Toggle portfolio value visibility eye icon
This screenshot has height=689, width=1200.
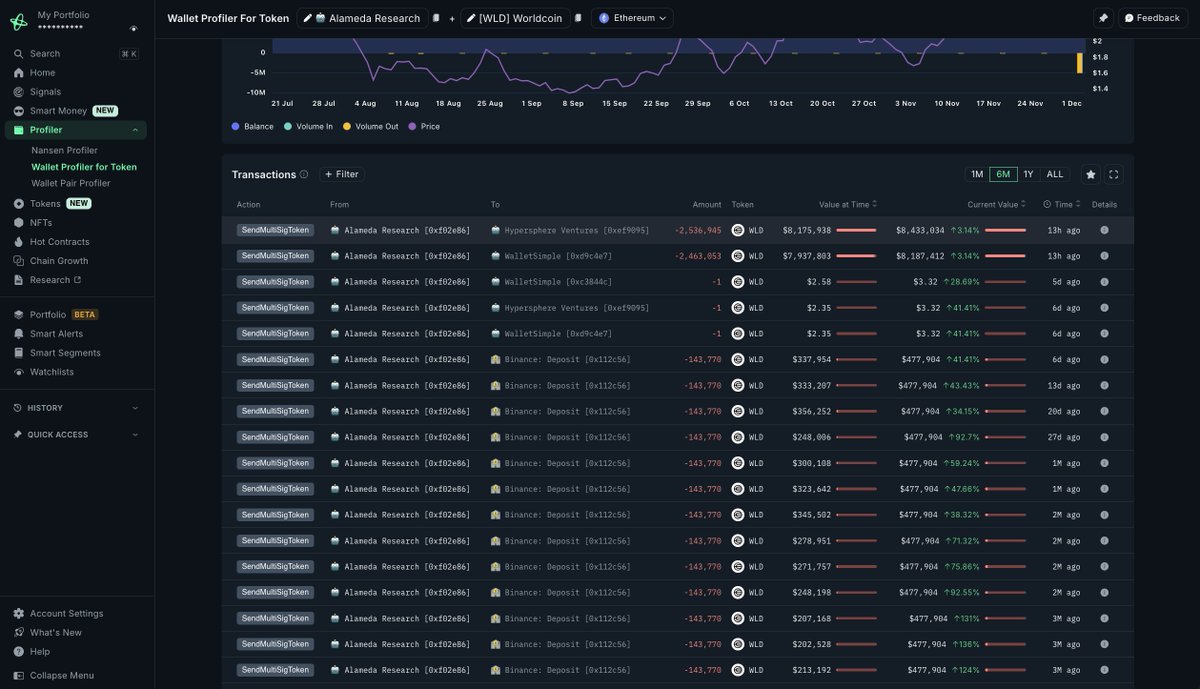[x=134, y=28]
